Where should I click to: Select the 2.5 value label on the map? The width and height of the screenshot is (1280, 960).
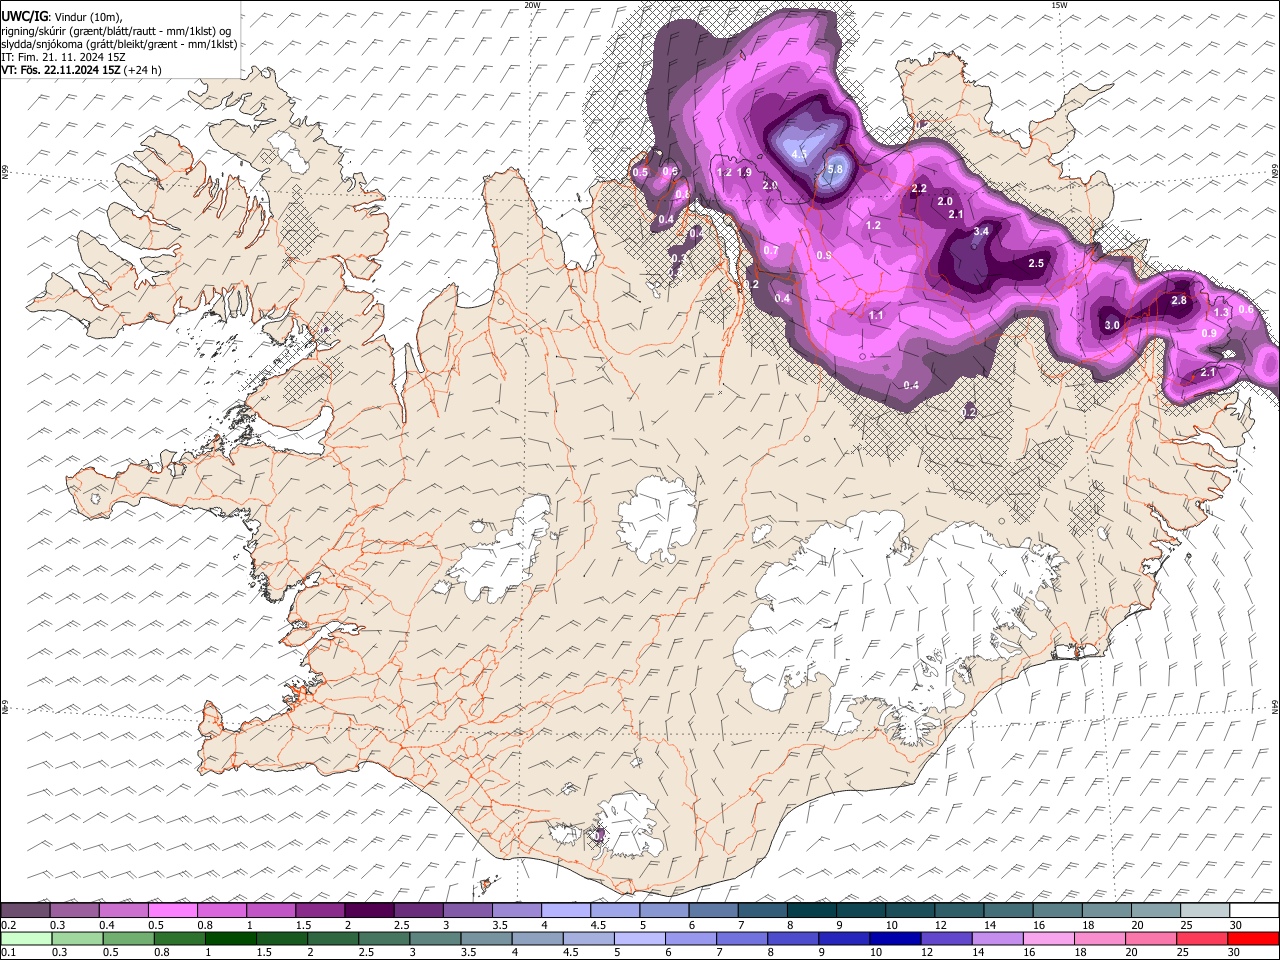click(1036, 264)
